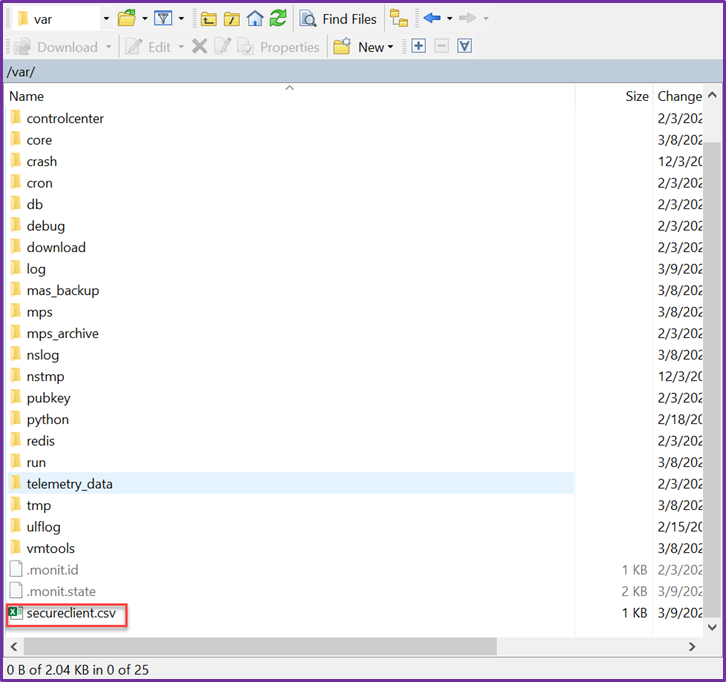
Task: Click the Rename icon
Action: [x=222, y=46]
